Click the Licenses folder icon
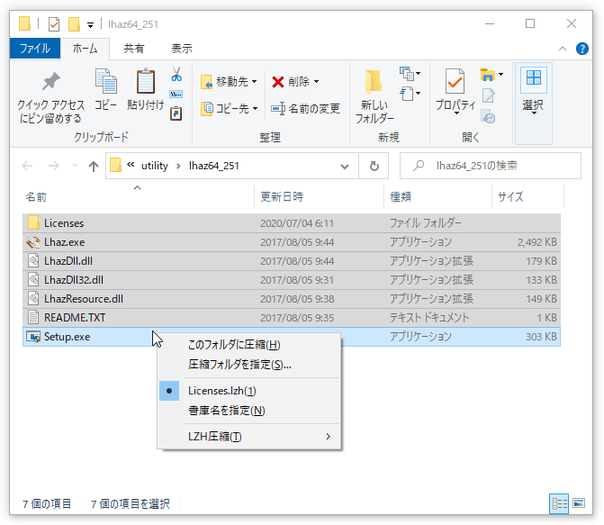604x525 pixels. pos(34,223)
